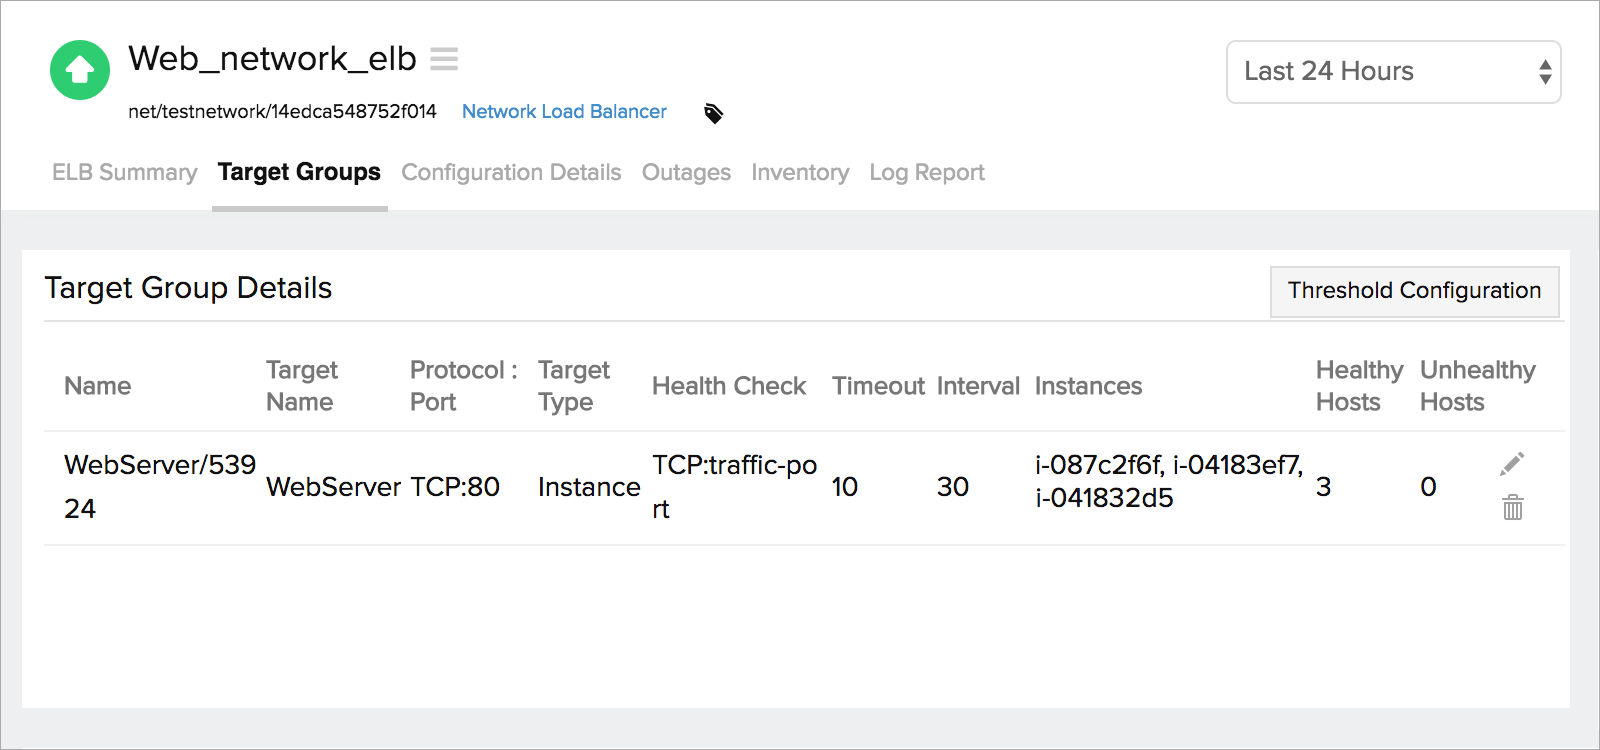Click the Unhealthy Hosts column header

point(1478,386)
